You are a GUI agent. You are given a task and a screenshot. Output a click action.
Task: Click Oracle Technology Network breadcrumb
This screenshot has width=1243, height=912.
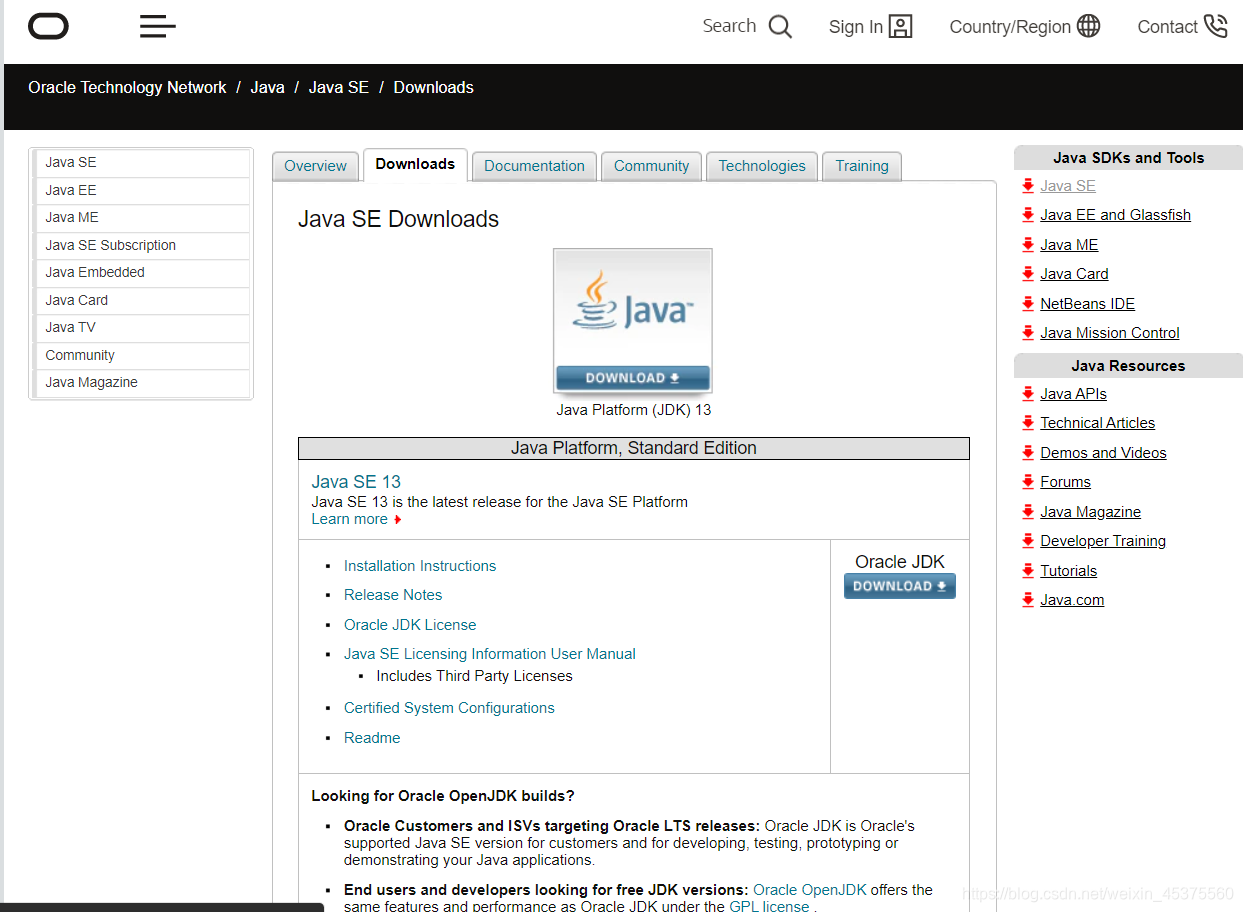tap(127, 88)
